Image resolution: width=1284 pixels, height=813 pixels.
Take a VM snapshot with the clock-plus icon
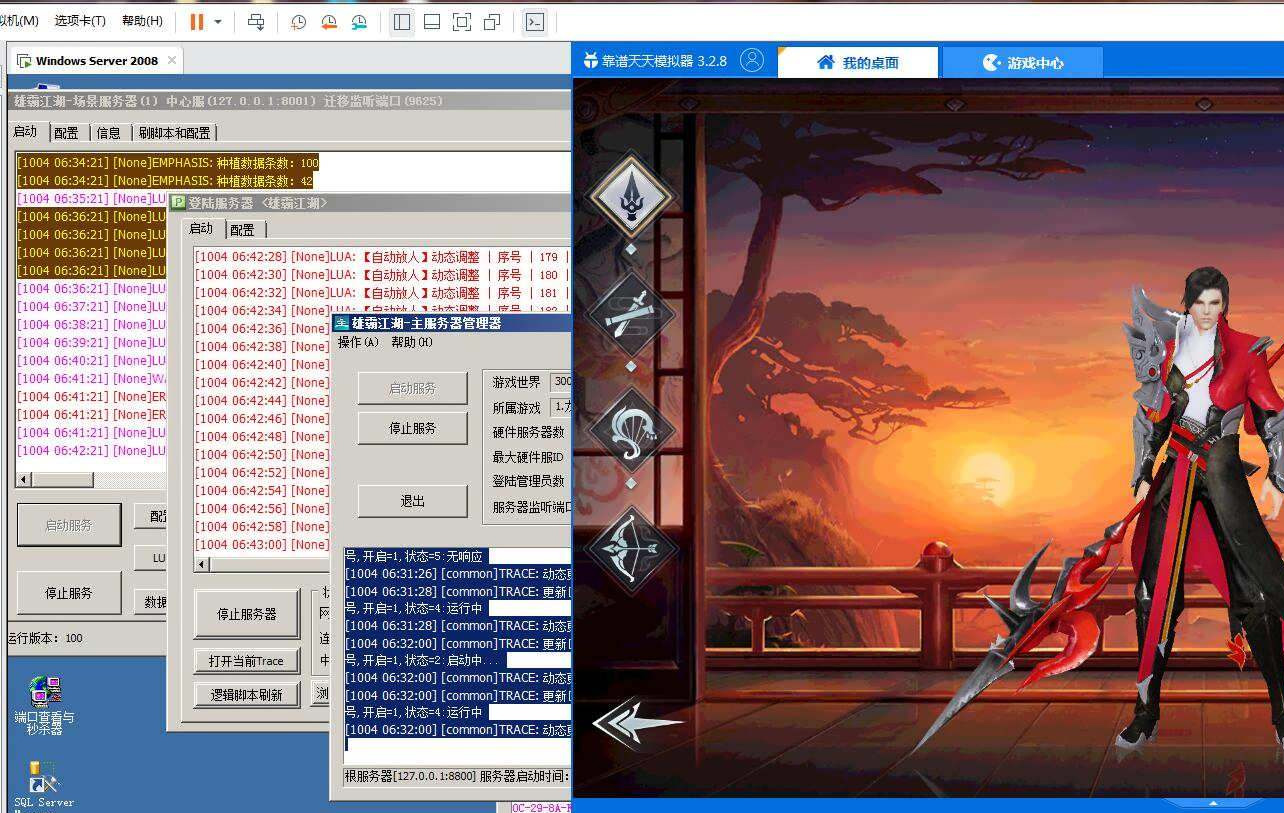(x=298, y=21)
